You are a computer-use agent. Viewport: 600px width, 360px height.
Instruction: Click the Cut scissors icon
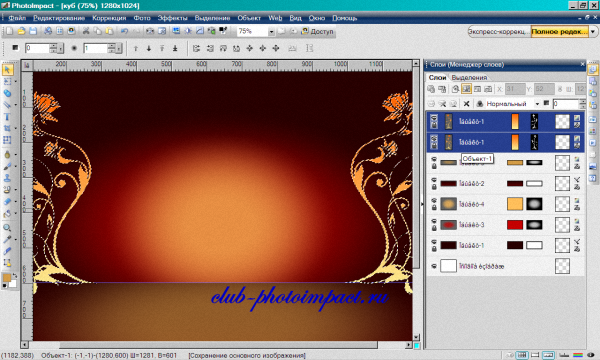point(86,31)
